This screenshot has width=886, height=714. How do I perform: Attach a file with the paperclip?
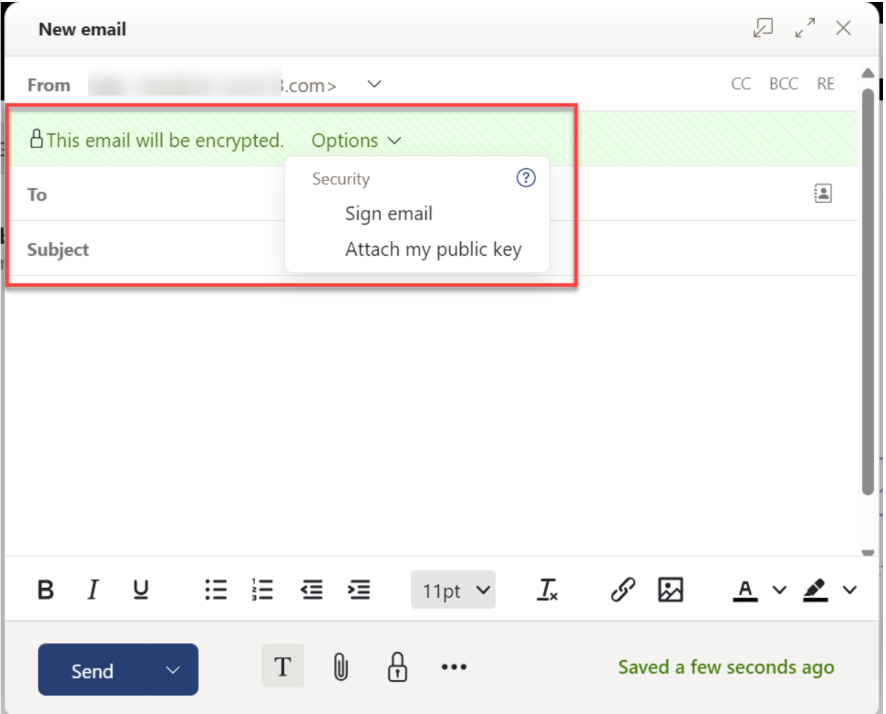(x=340, y=667)
